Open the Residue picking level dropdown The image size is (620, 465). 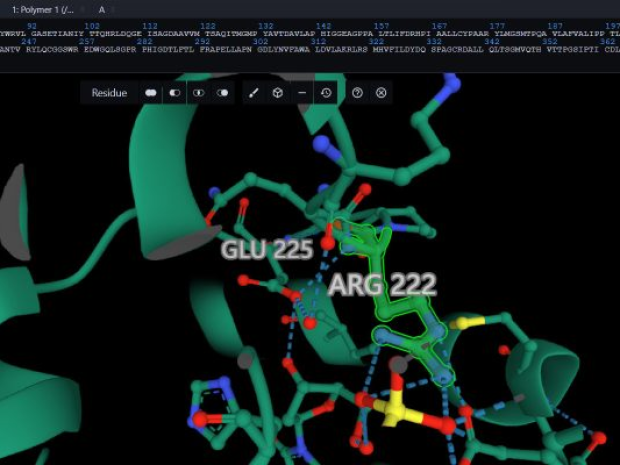(x=109, y=93)
